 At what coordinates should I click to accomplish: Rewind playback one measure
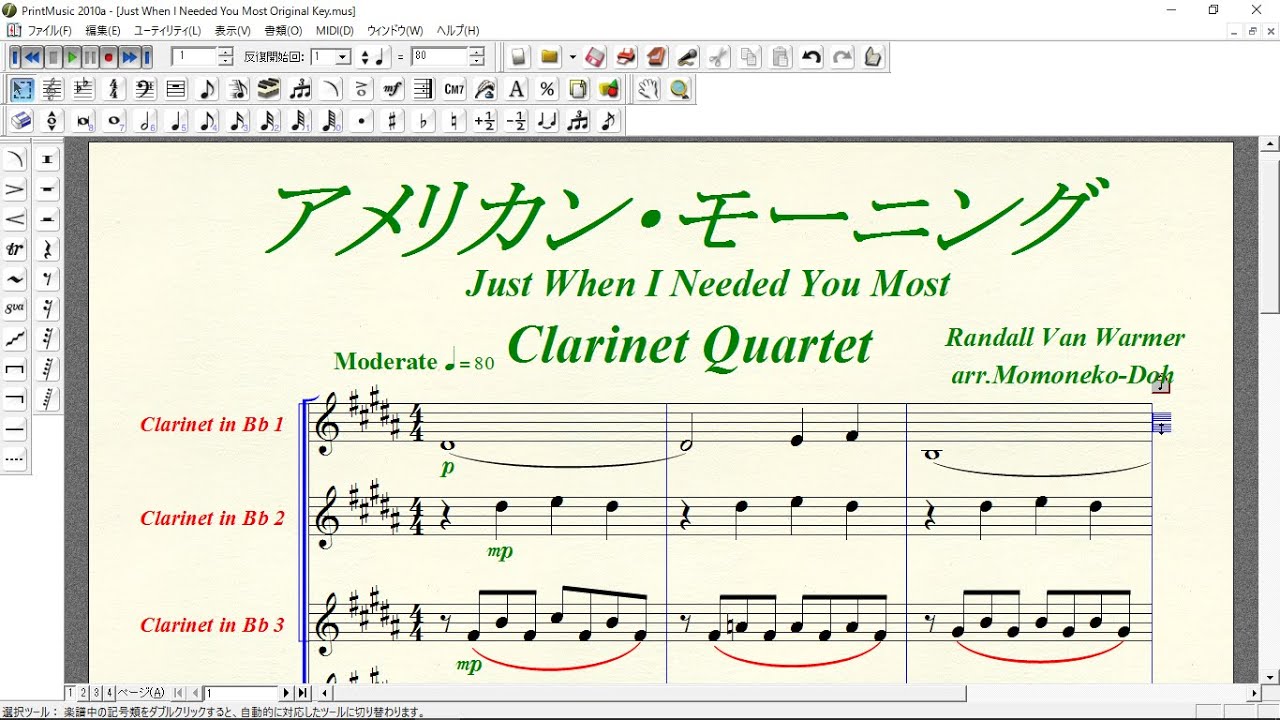point(33,57)
